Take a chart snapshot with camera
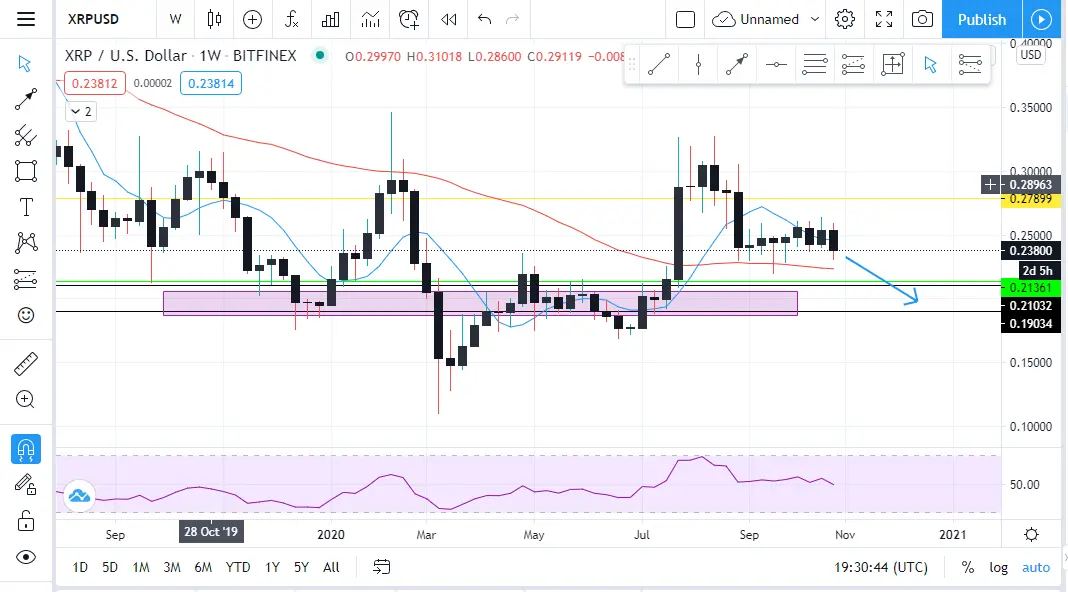Image resolution: width=1068 pixels, height=592 pixels. 922,19
